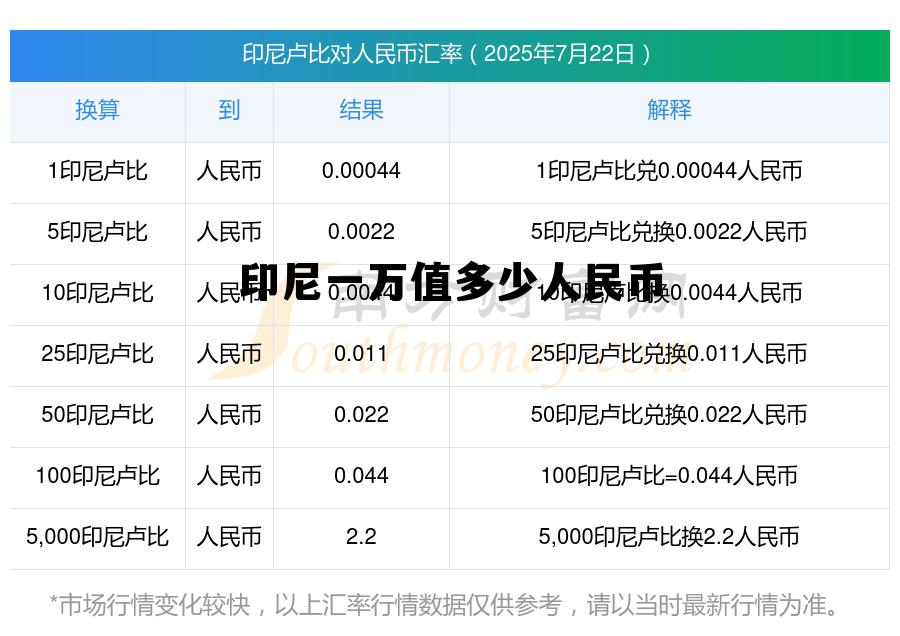Viewport: 900px width, 636px height.
Task: Select the 10印尼卢比 row entry
Action: tap(97, 294)
